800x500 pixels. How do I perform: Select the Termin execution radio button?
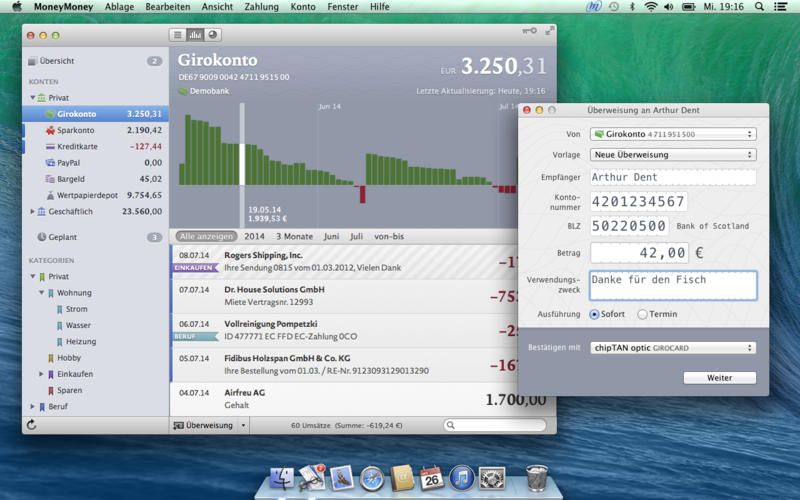point(642,314)
